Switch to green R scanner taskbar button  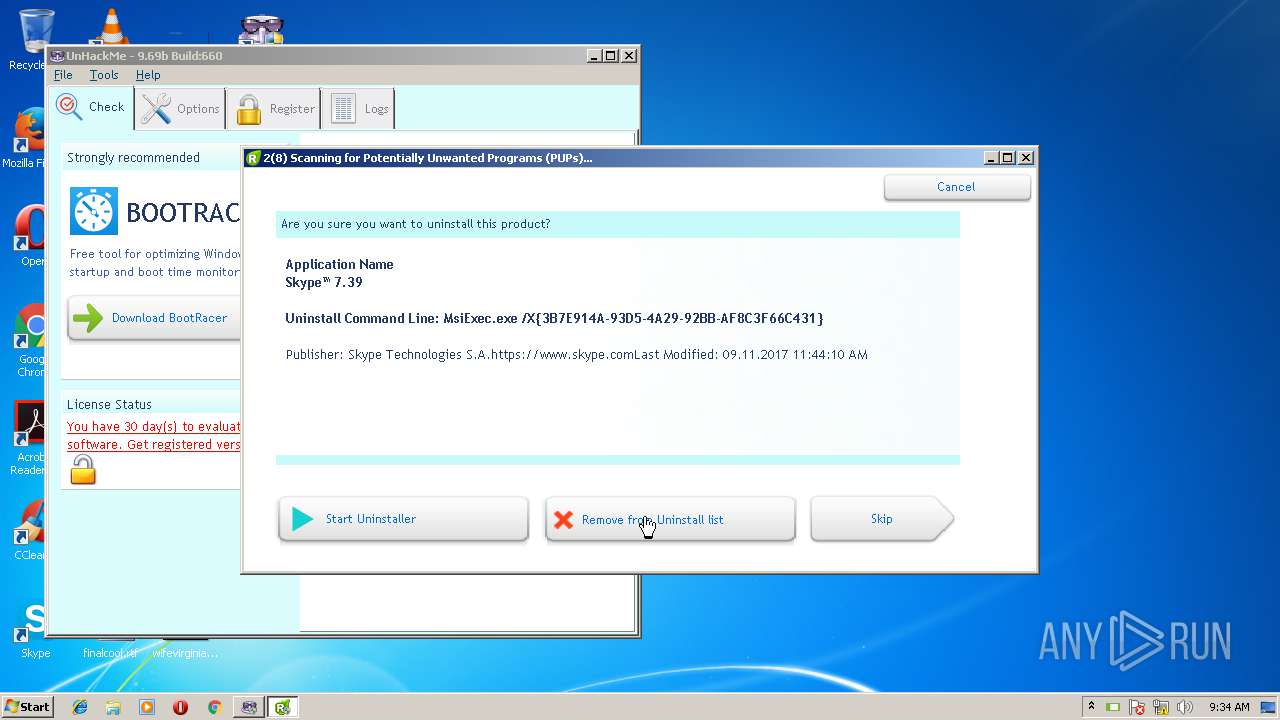coord(283,707)
